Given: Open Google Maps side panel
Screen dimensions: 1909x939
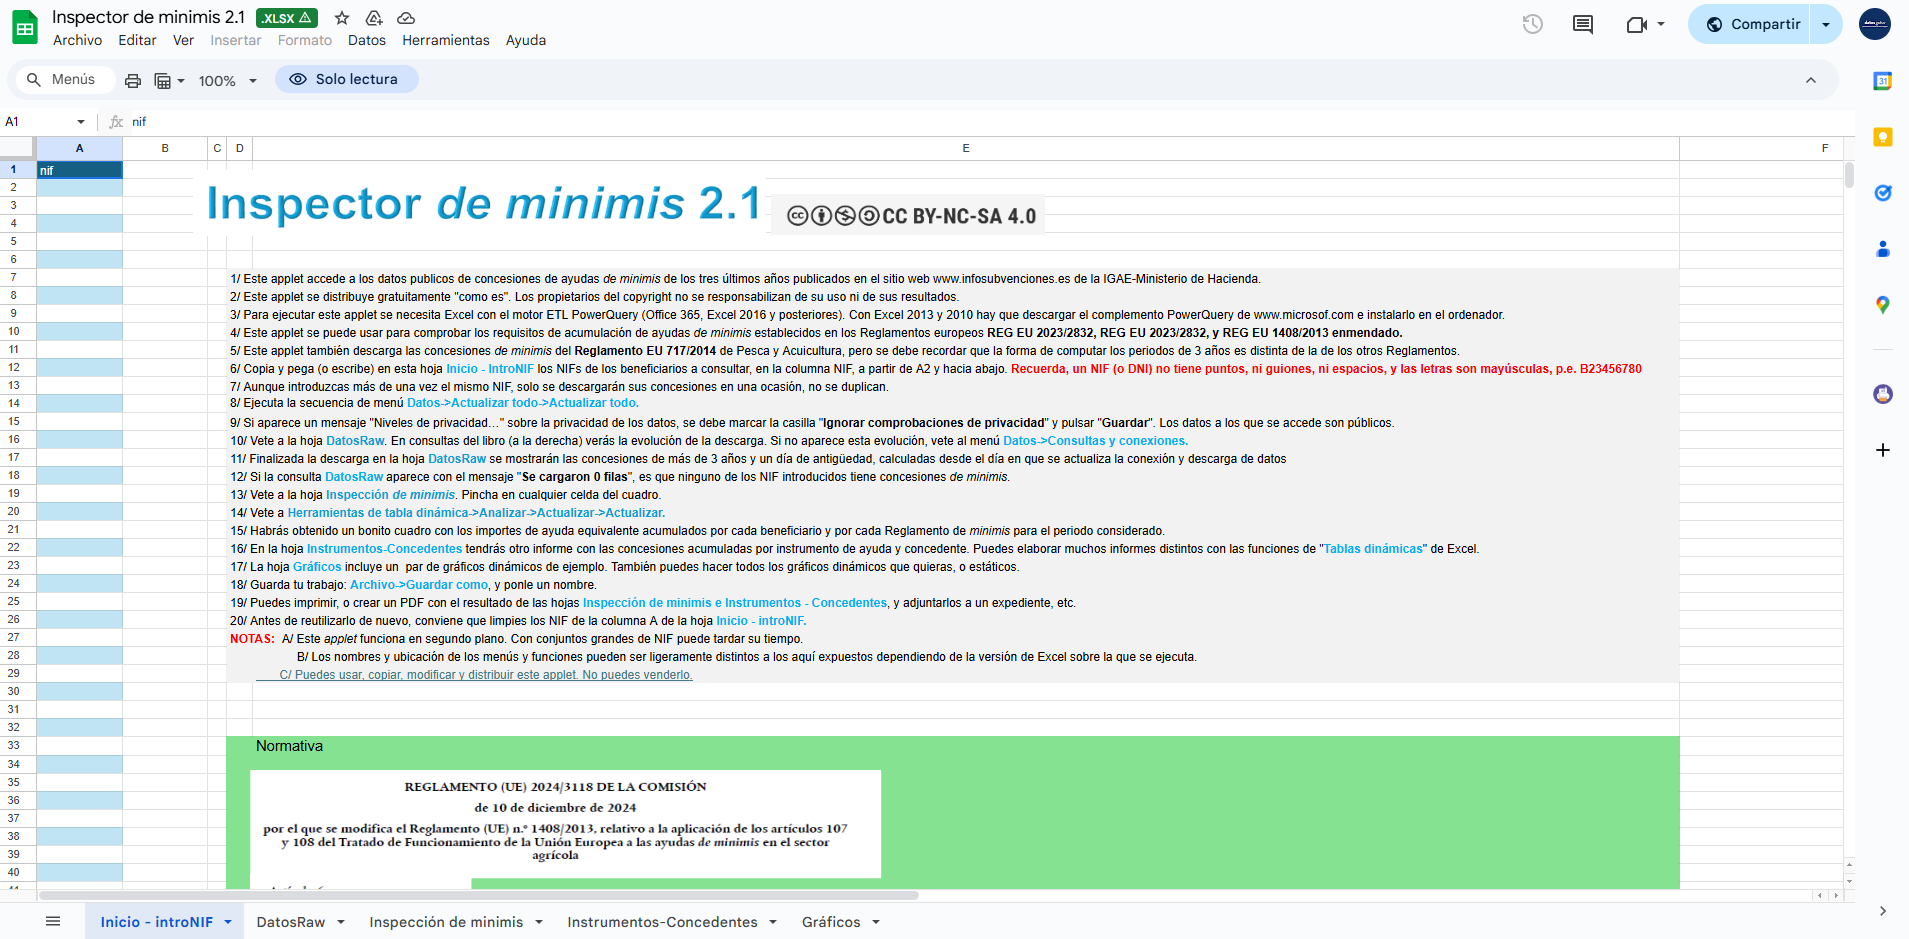Looking at the screenshot, I should click(1882, 305).
